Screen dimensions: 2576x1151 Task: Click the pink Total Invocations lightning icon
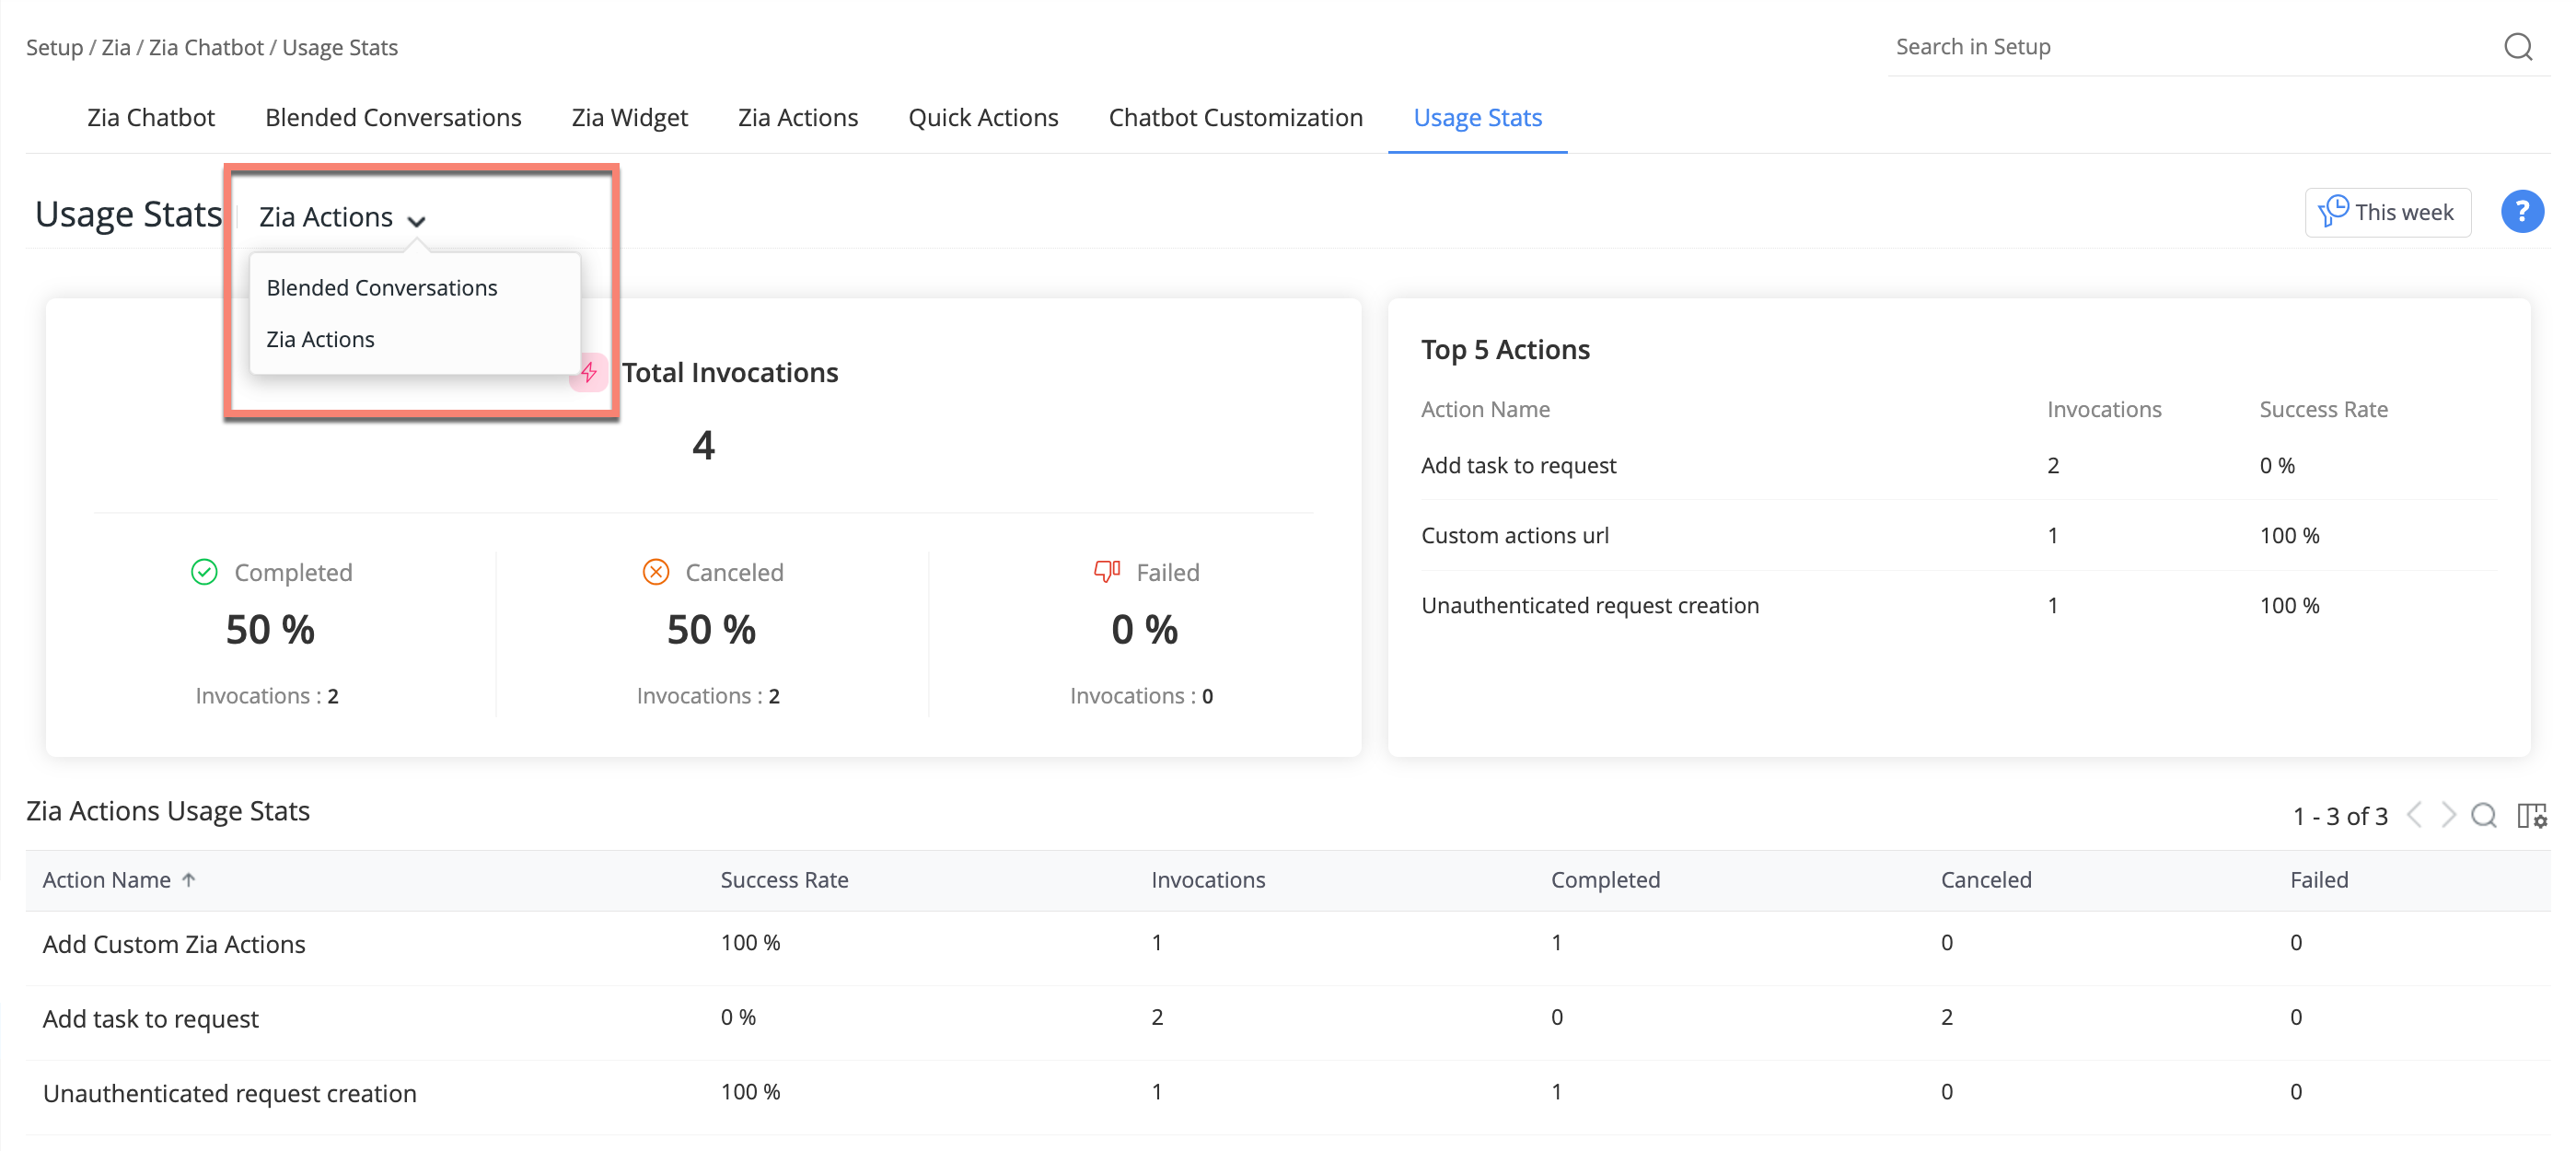coord(589,373)
